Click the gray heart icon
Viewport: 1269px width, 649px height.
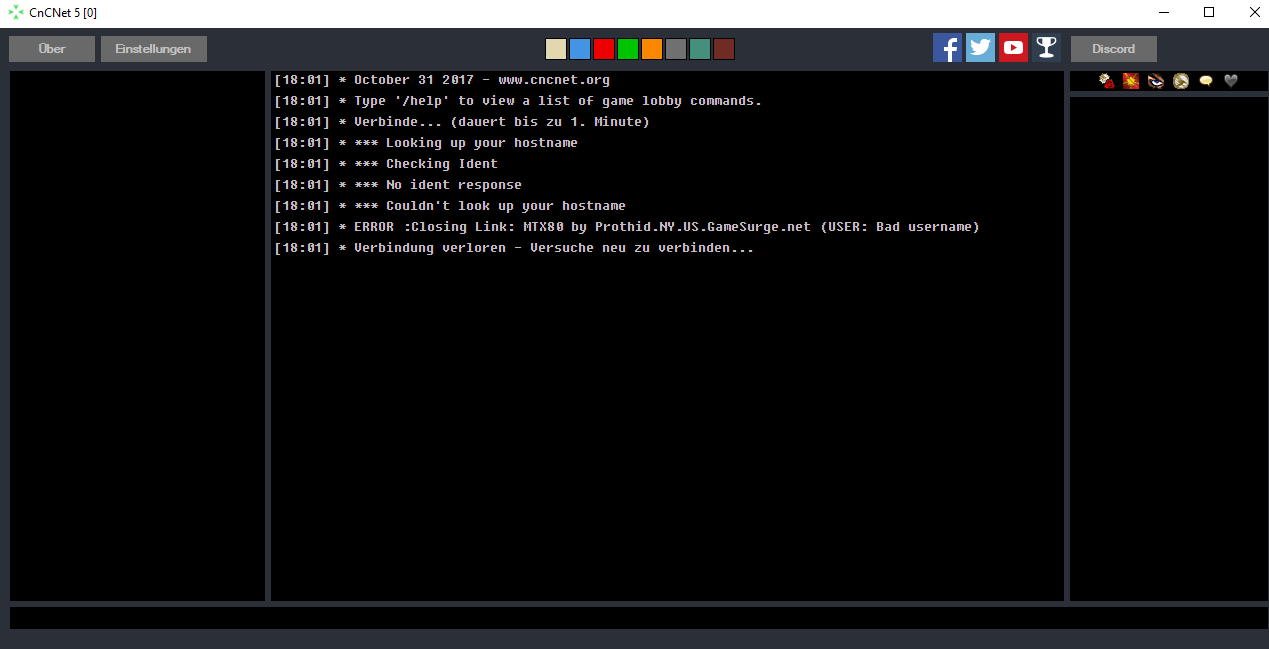click(x=1231, y=81)
